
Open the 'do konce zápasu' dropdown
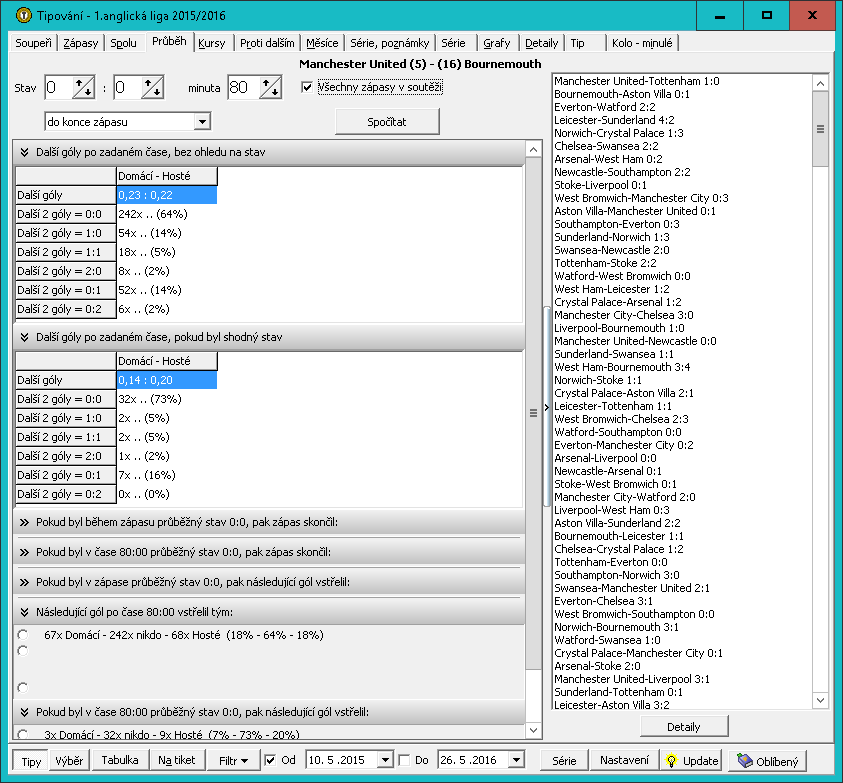tap(202, 122)
